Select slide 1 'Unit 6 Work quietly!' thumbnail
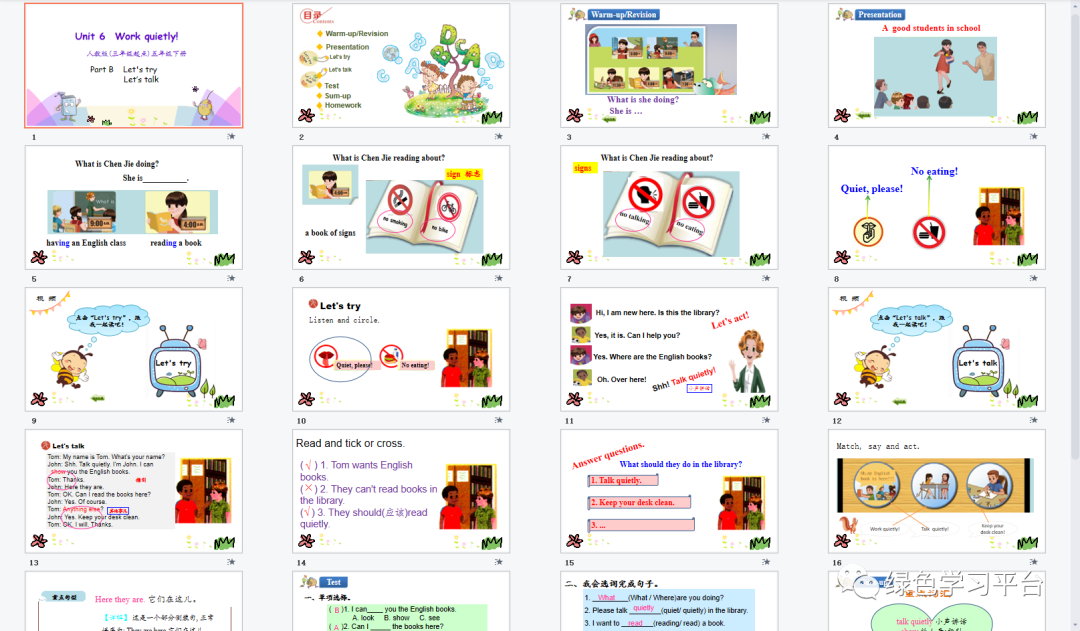This screenshot has width=1080, height=631. coord(134,65)
